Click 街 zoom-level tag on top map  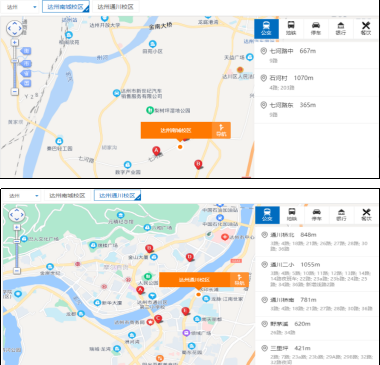click(x=26, y=51)
